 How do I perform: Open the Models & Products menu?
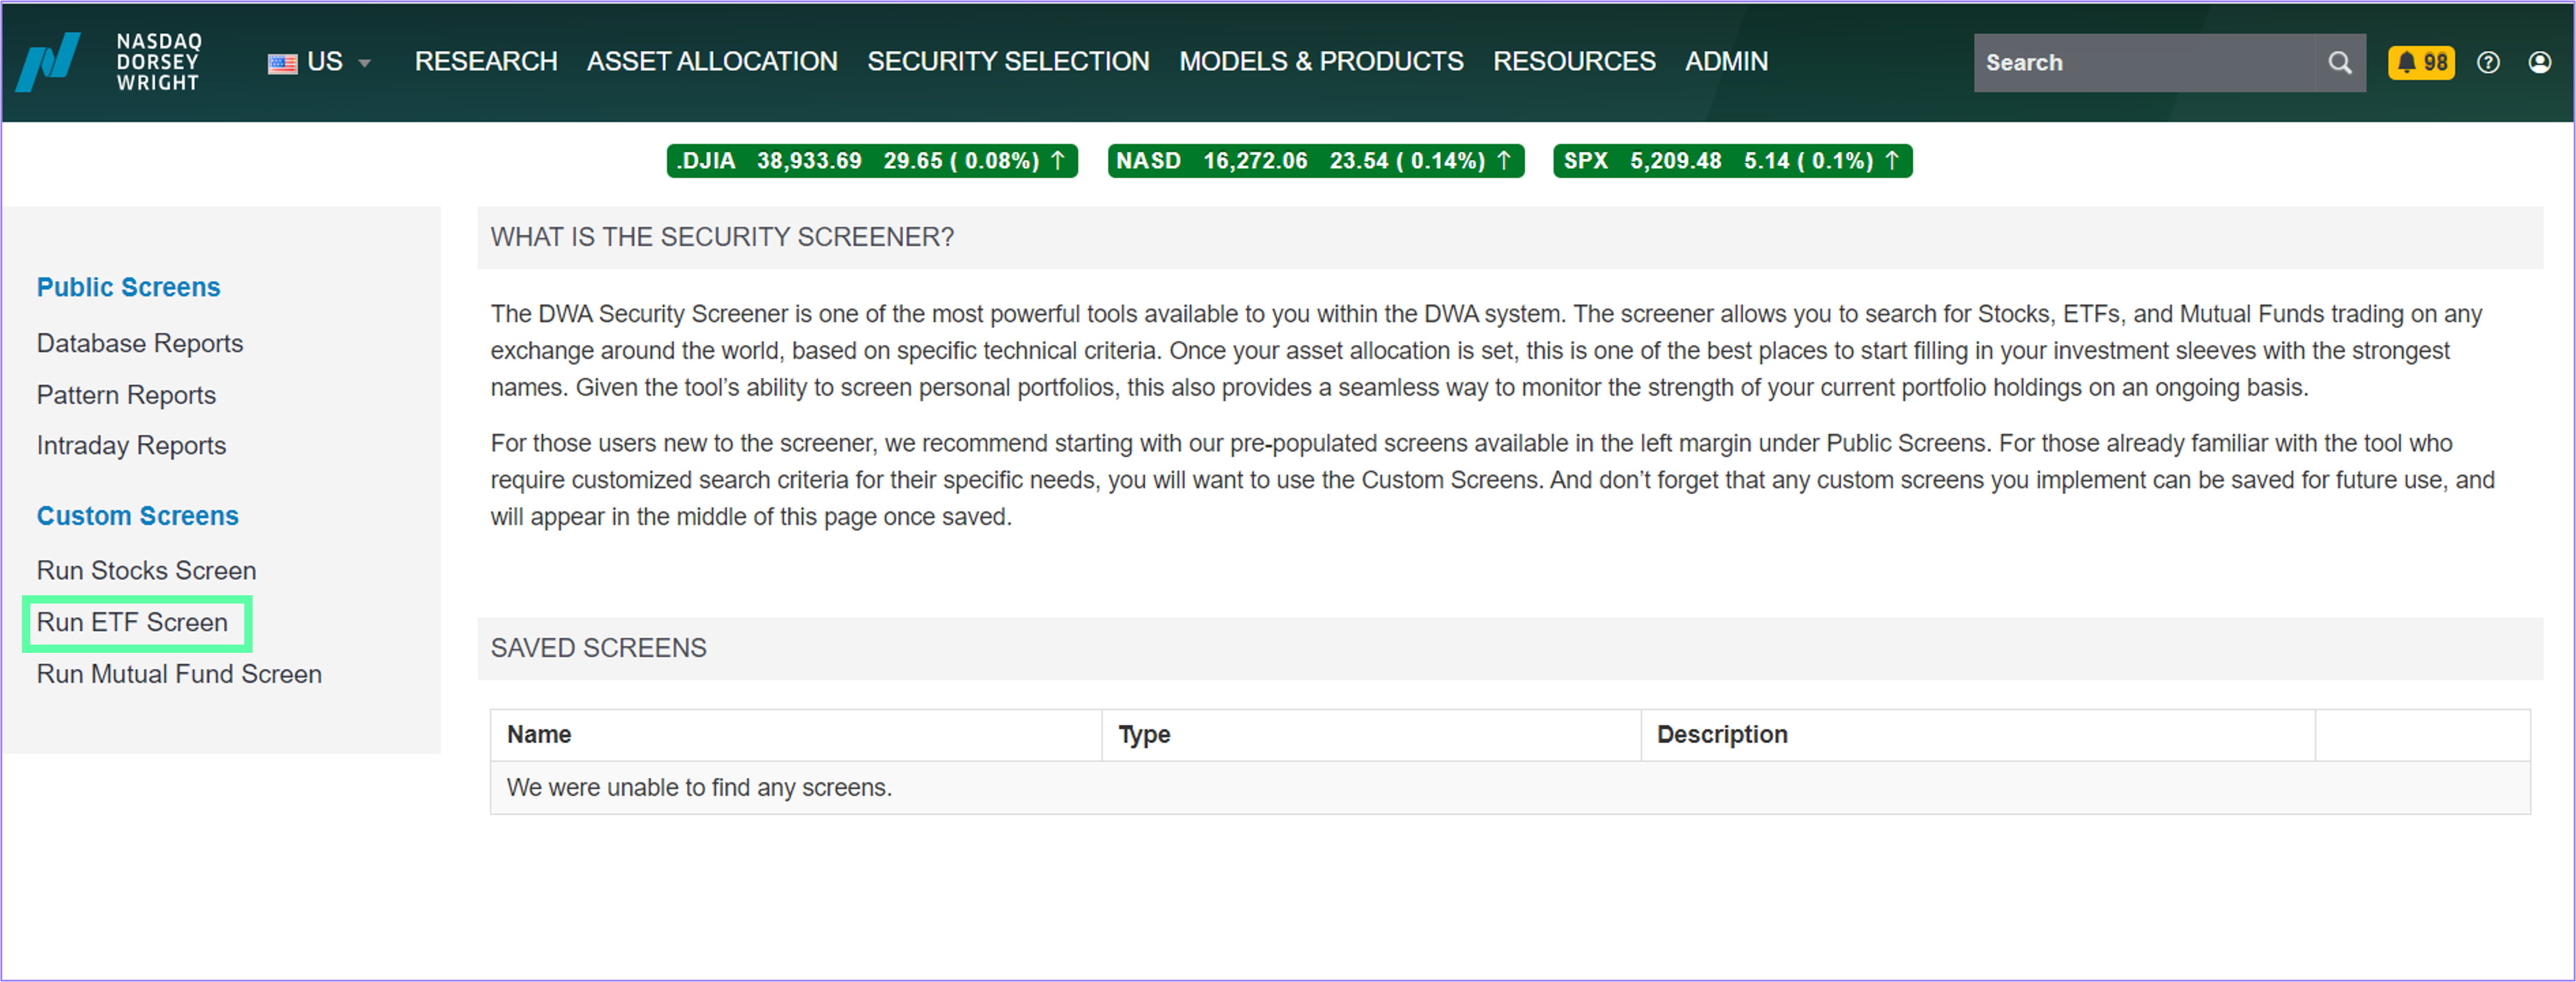point(1321,62)
